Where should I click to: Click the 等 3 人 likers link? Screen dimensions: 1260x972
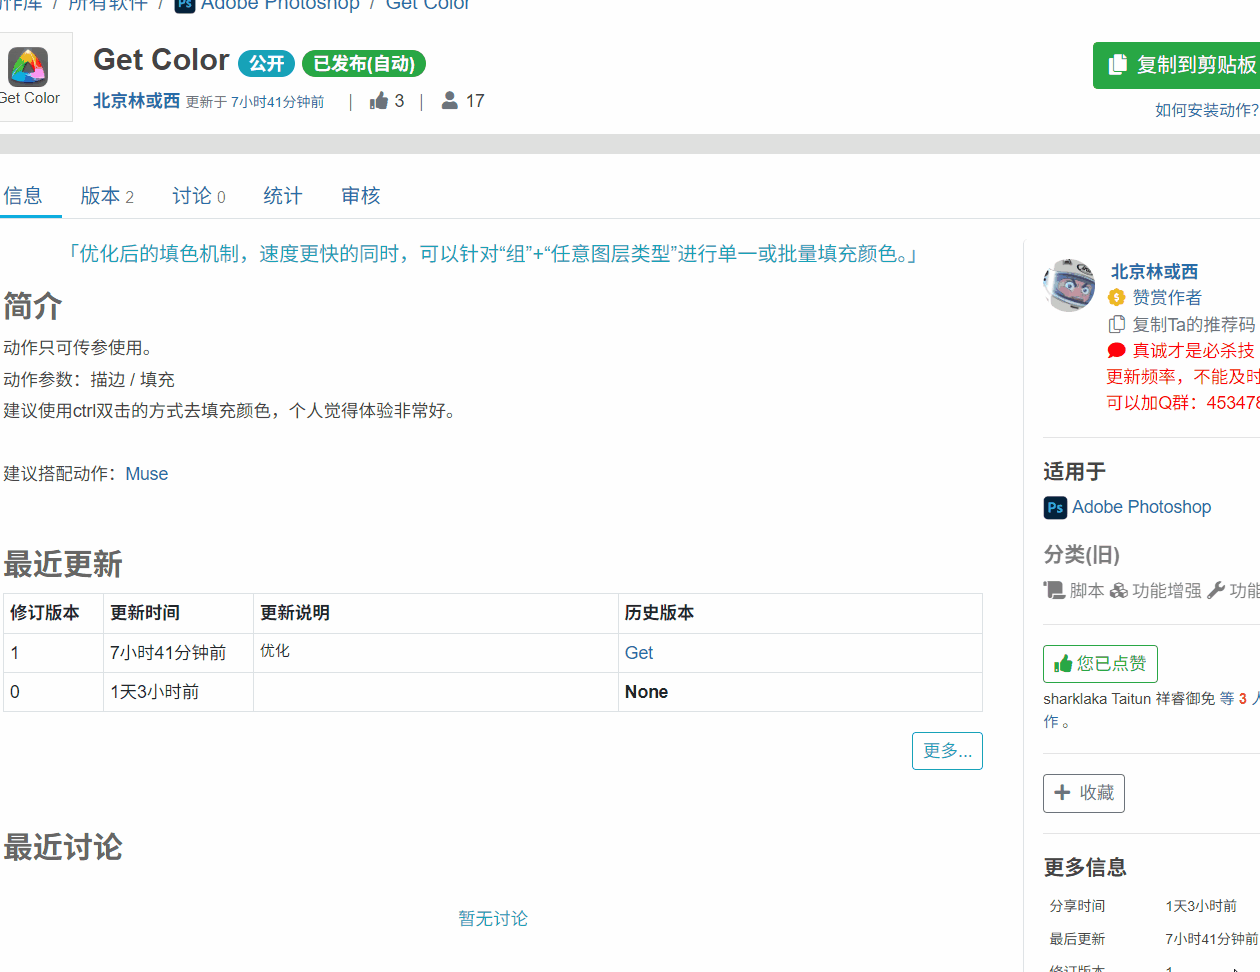pyautogui.click(x=1239, y=699)
